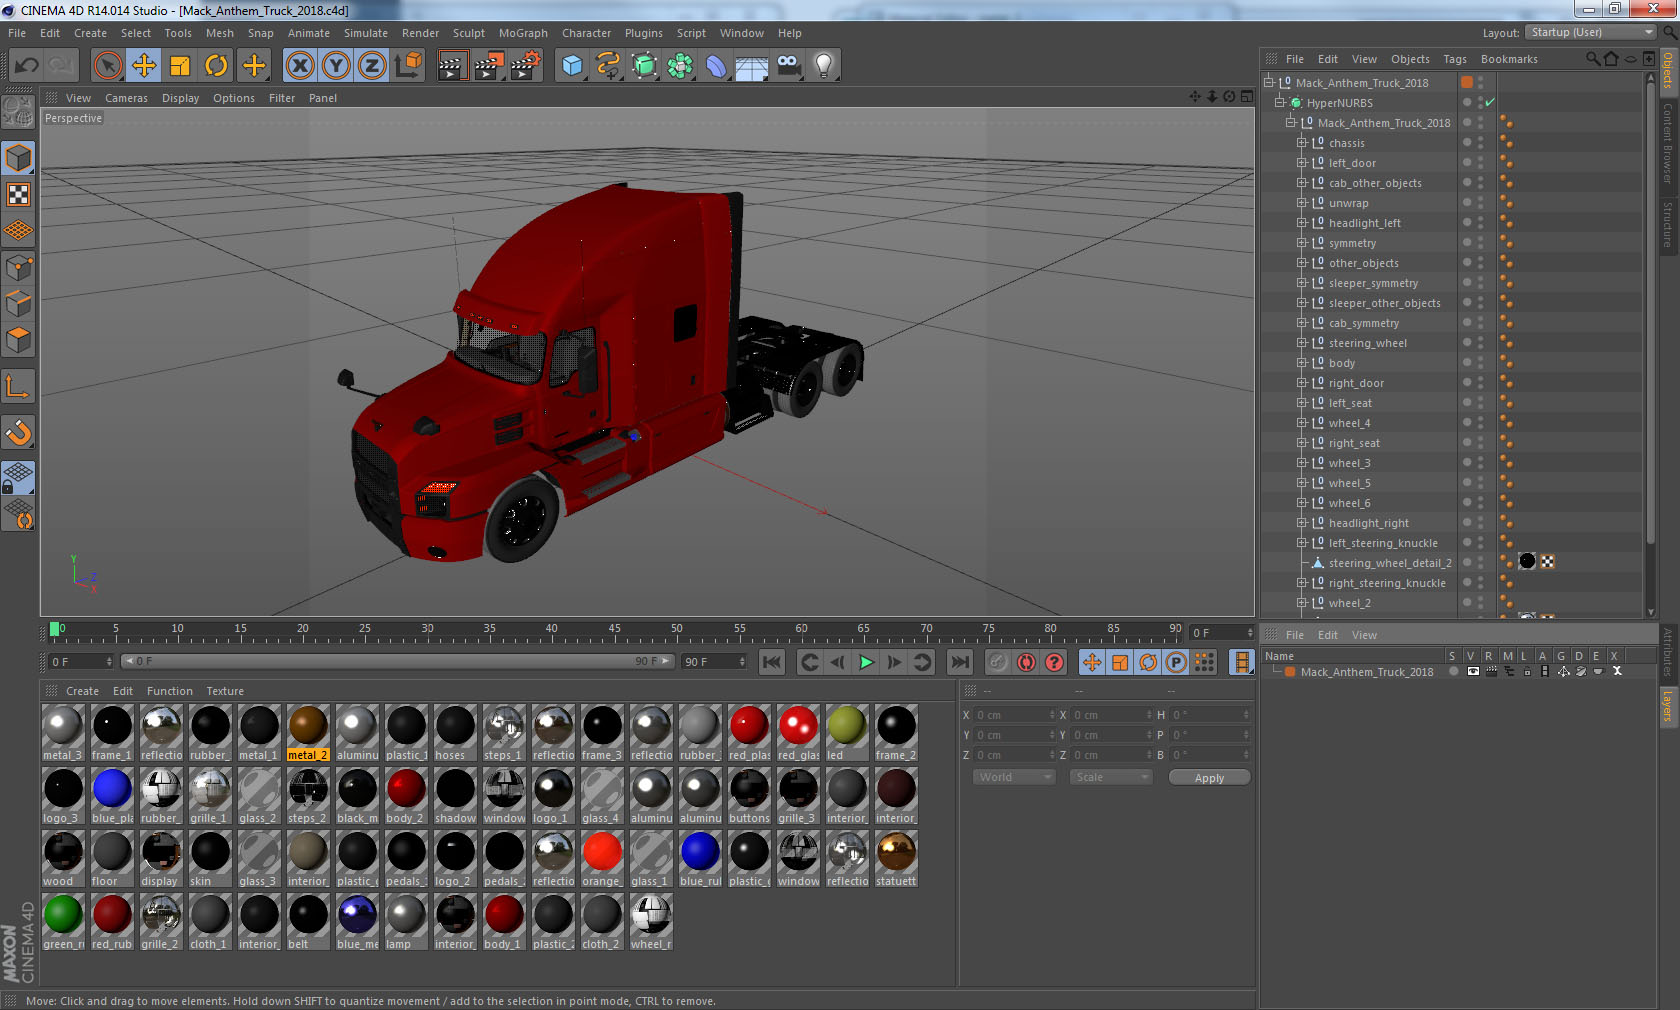1680x1010 pixels.
Task: Click Play Forwards button
Action: pyautogui.click(x=866, y=662)
